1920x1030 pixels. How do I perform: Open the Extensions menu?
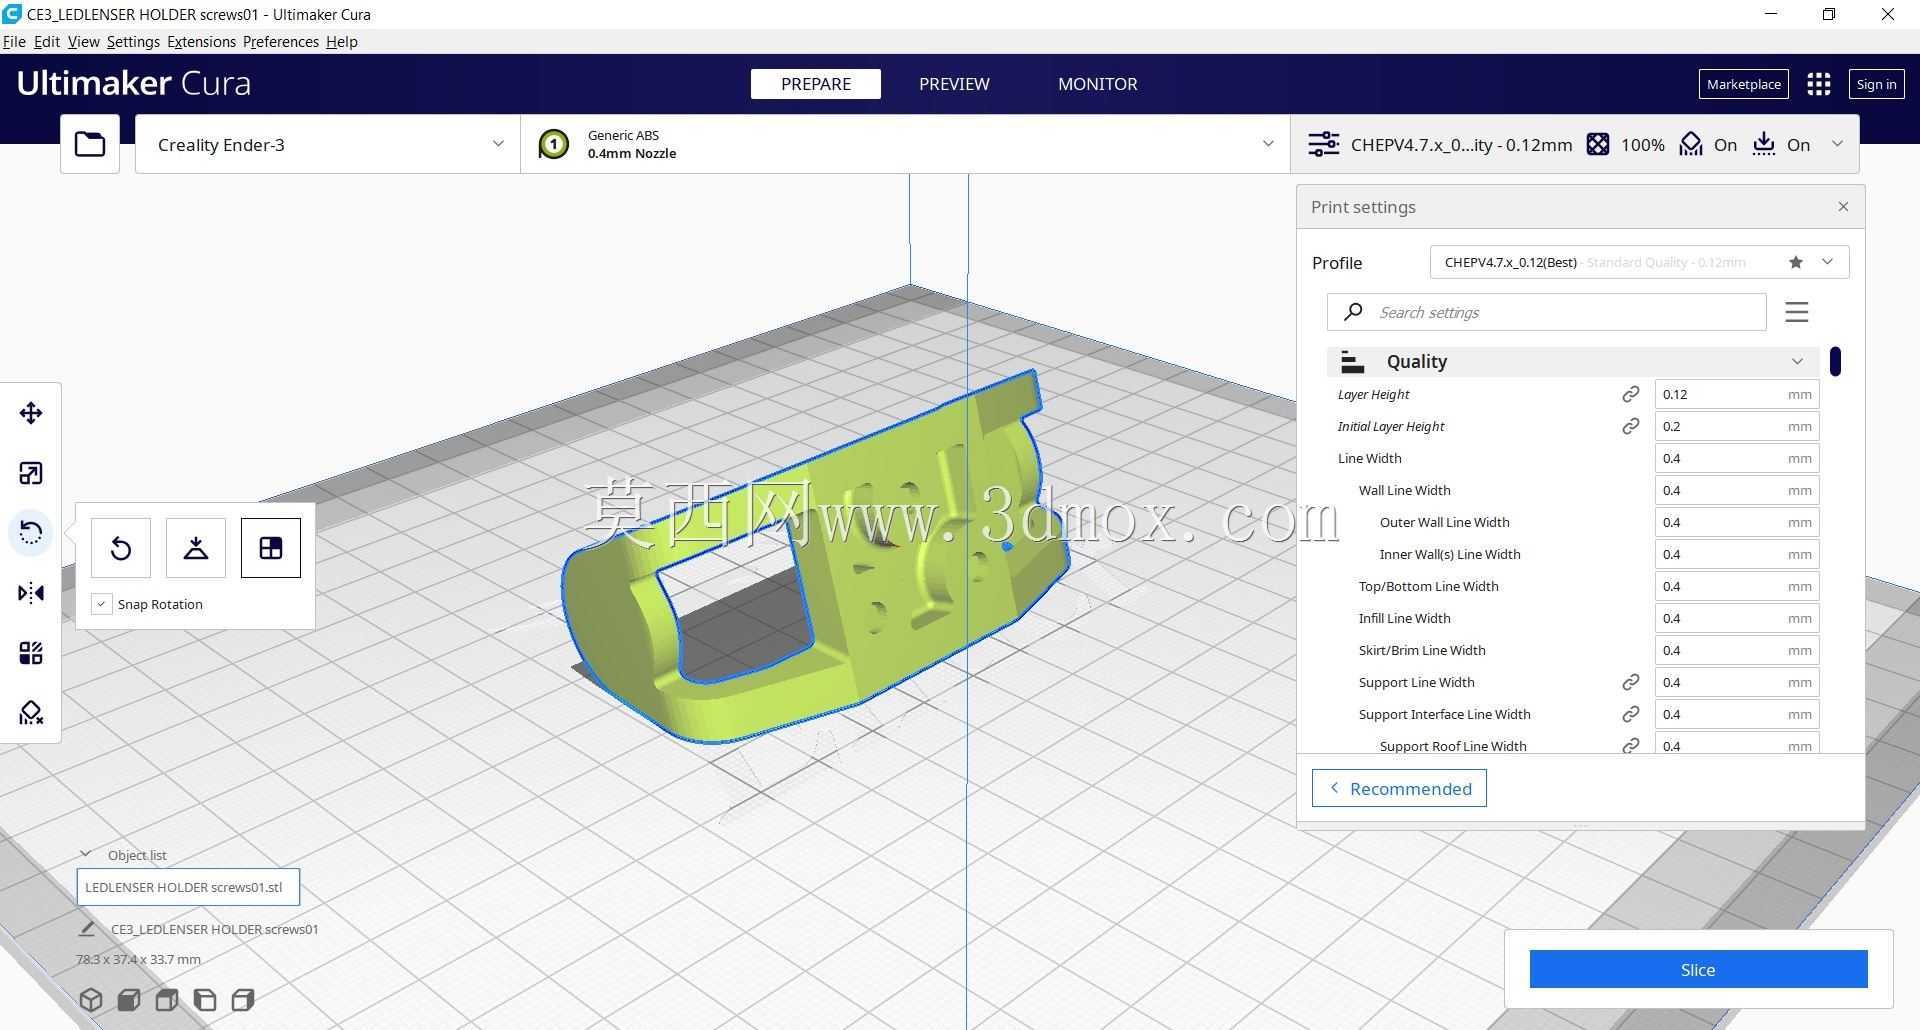click(x=201, y=42)
